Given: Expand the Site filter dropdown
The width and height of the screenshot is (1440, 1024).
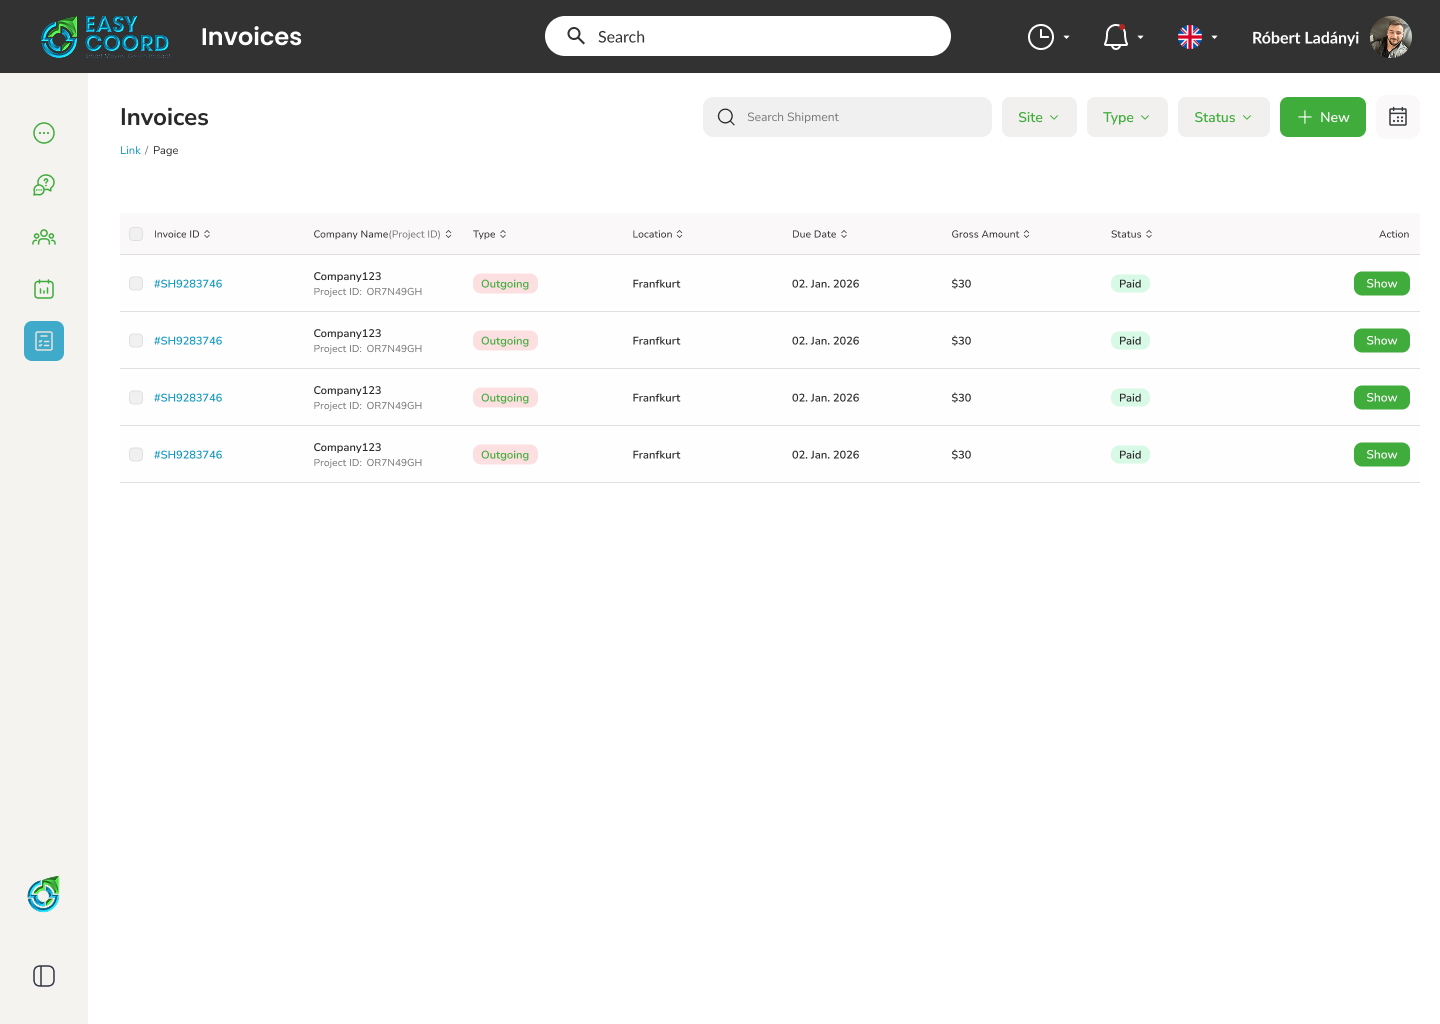Looking at the screenshot, I should pyautogui.click(x=1039, y=117).
